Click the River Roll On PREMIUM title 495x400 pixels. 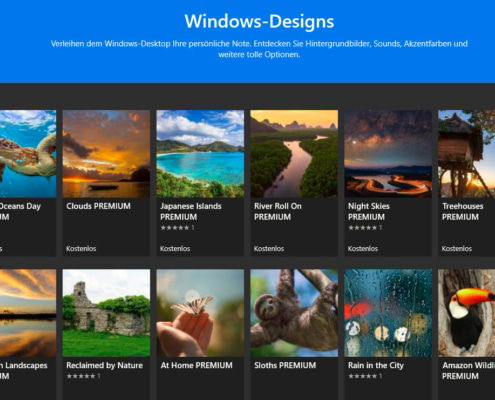(x=278, y=211)
